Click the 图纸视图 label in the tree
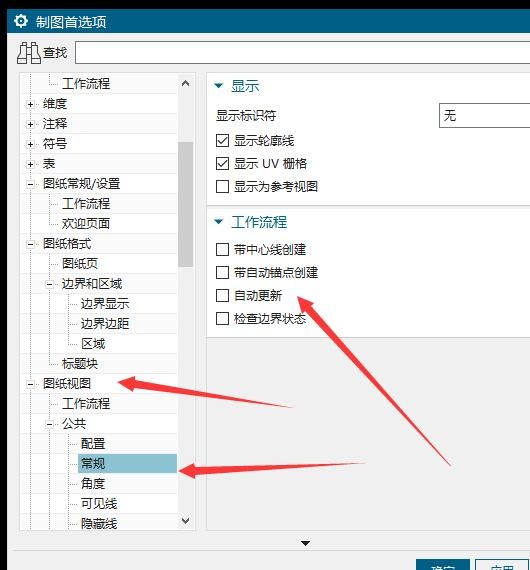This screenshot has width=530, height=570. [67, 384]
